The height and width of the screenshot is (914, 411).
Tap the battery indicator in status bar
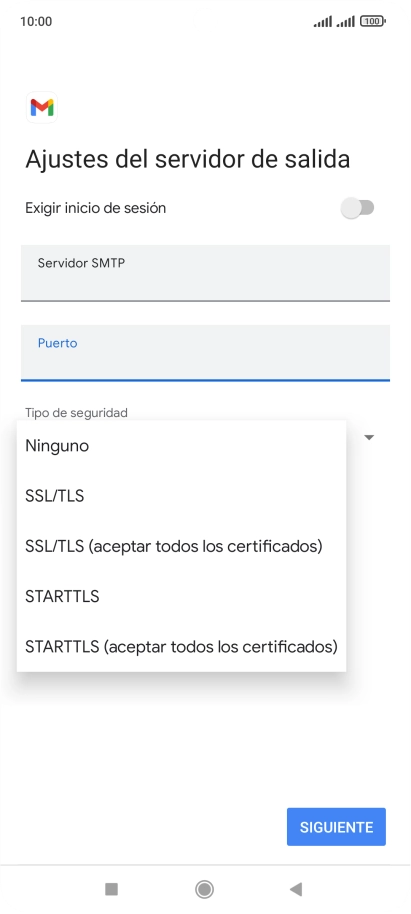click(373, 22)
